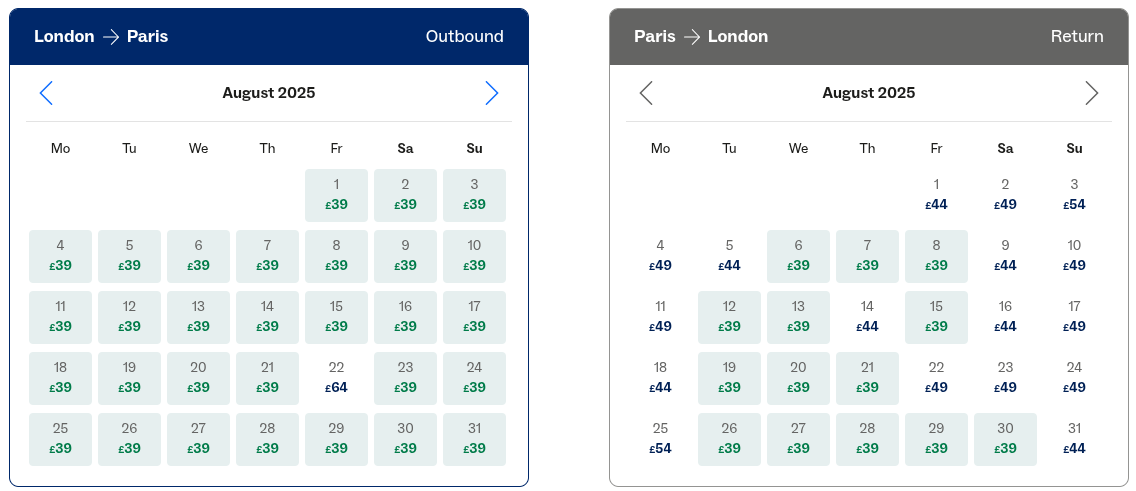Select return August 12 at £39

(x=729, y=317)
